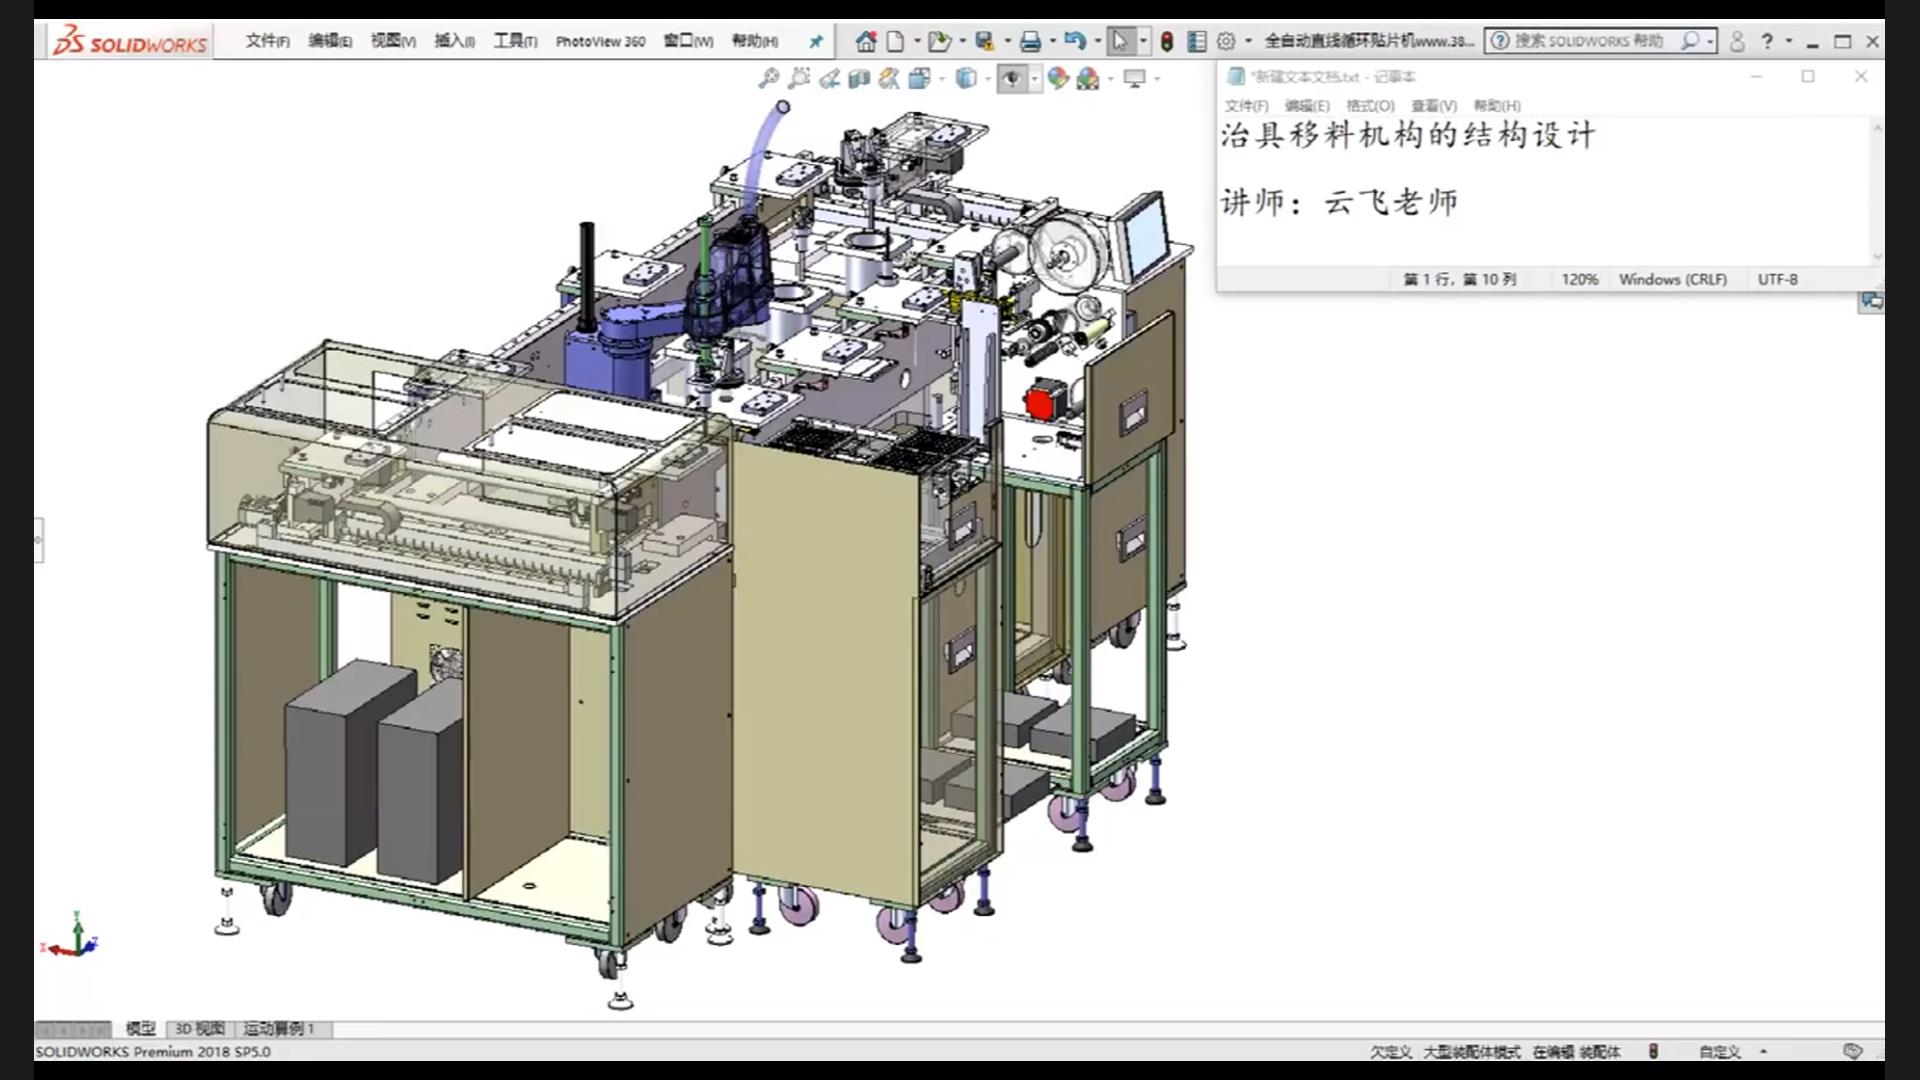Expand the Hide/Show Items dropdown arrow
The width and height of the screenshot is (1920, 1080).
pos(1034,78)
